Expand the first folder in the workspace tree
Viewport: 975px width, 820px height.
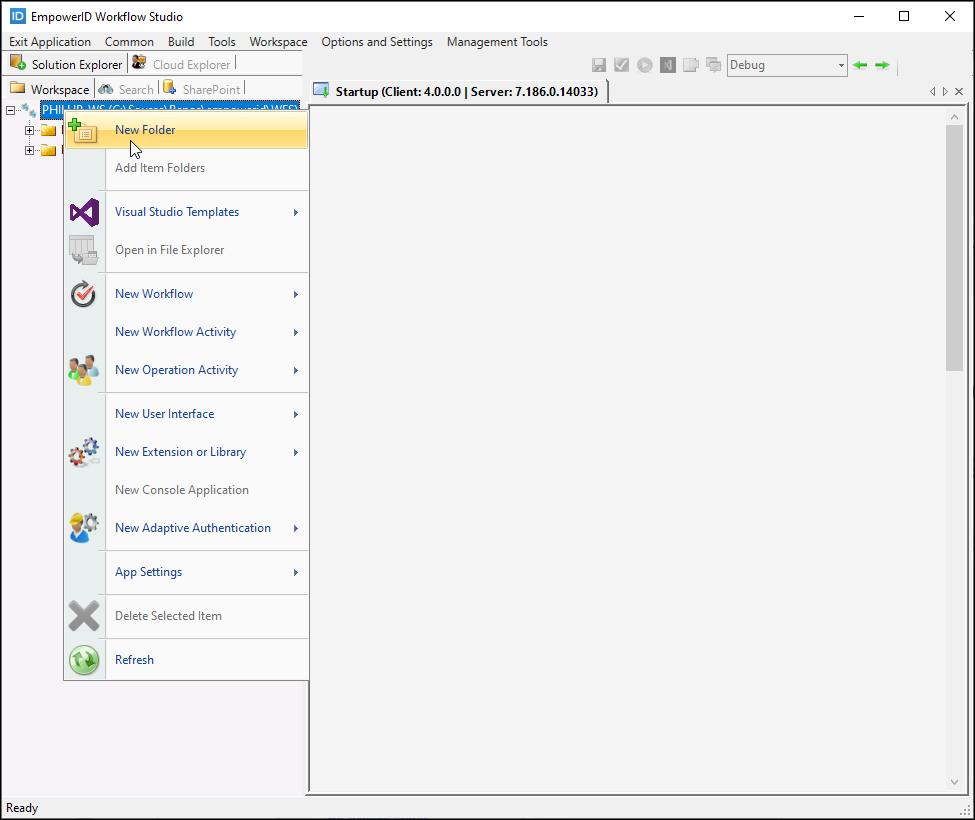(30, 130)
